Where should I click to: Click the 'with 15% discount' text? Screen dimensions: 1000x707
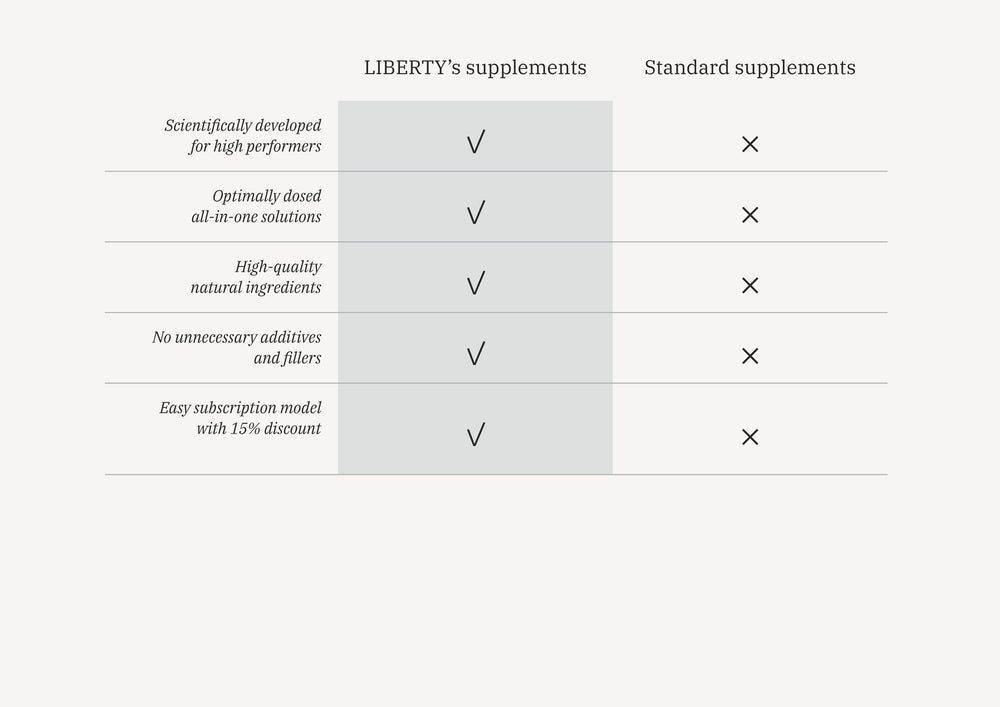pyautogui.click(x=259, y=429)
